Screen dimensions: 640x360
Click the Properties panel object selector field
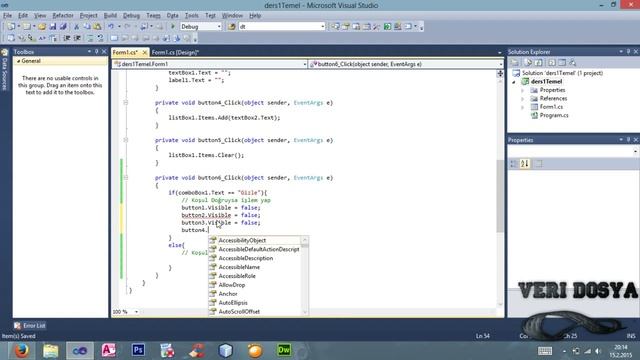tap(573, 151)
